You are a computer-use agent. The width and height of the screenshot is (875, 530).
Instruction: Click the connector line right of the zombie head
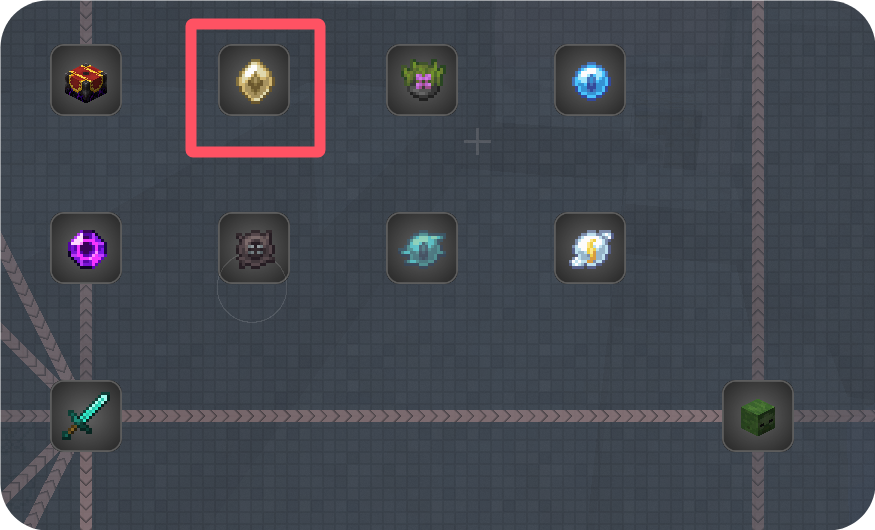tap(834, 416)
